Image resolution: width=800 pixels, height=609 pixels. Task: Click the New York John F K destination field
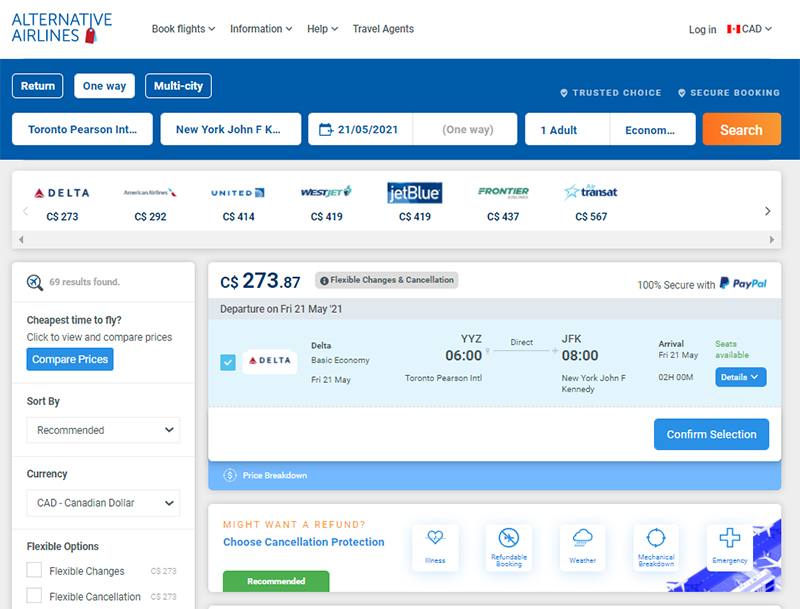point(231,130)
